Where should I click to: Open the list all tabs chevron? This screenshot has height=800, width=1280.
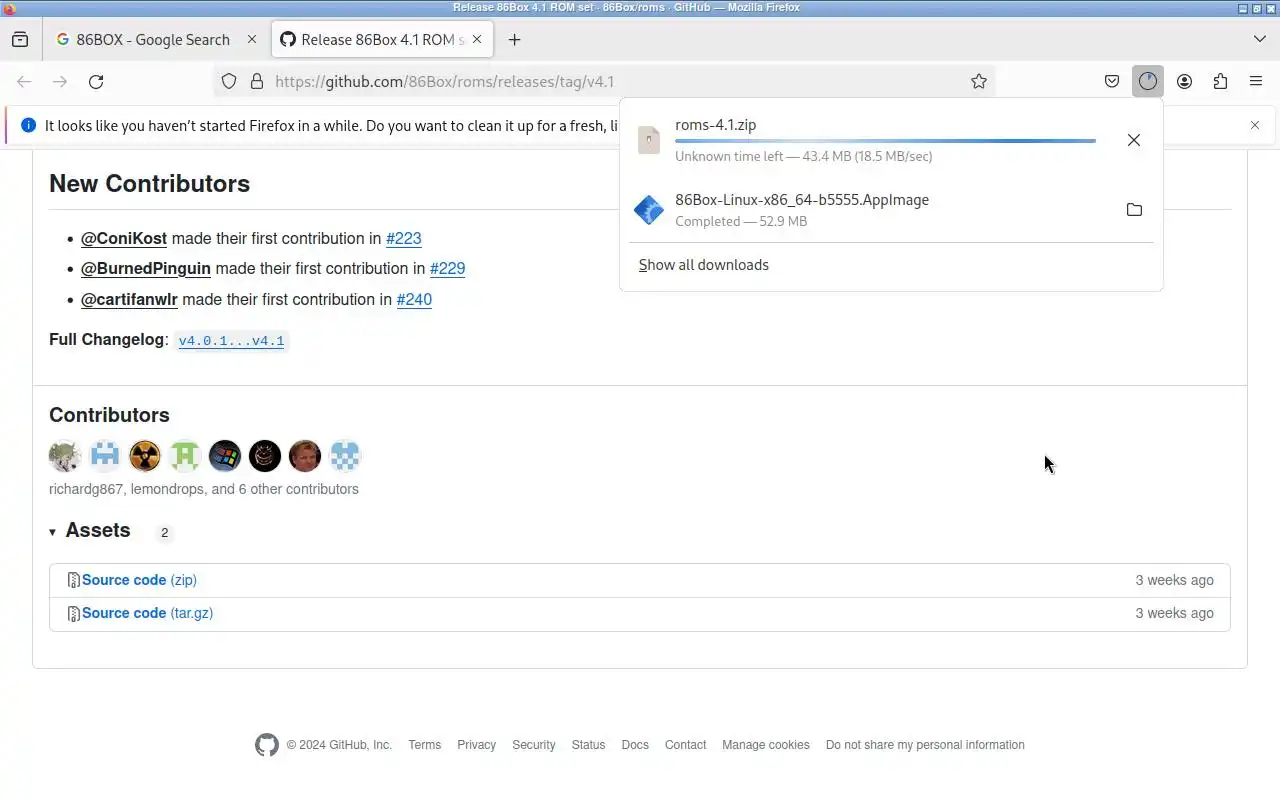pyautogui.click(x=1259, y=39)
